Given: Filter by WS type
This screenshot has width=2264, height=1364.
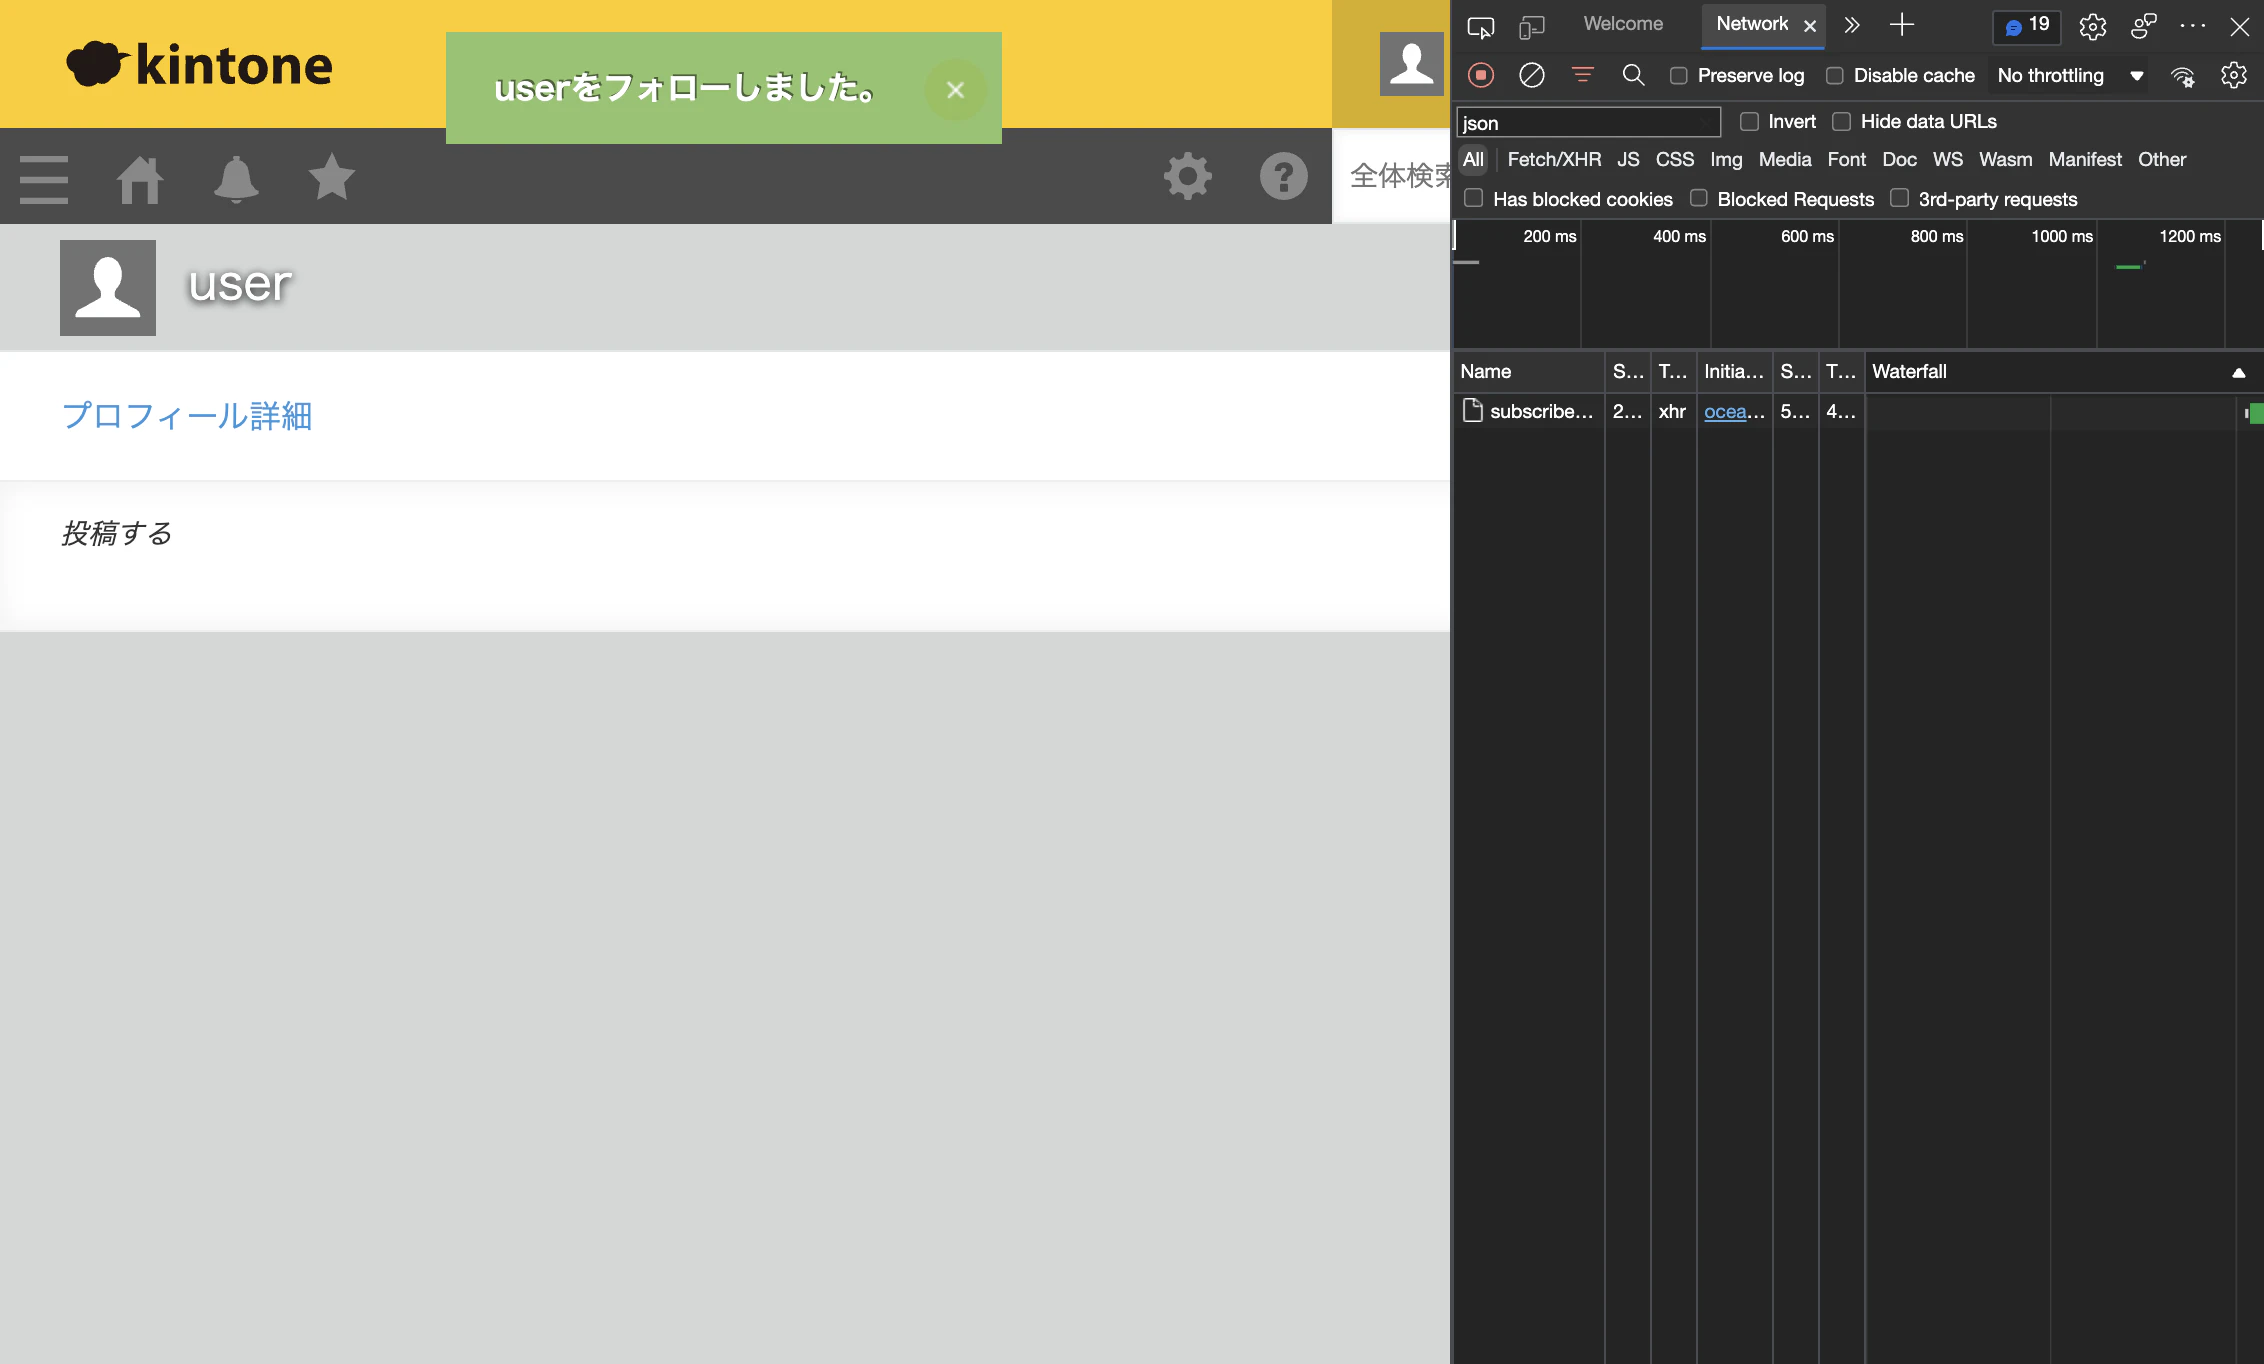Looking at the screenshot, I should 1947,160.
